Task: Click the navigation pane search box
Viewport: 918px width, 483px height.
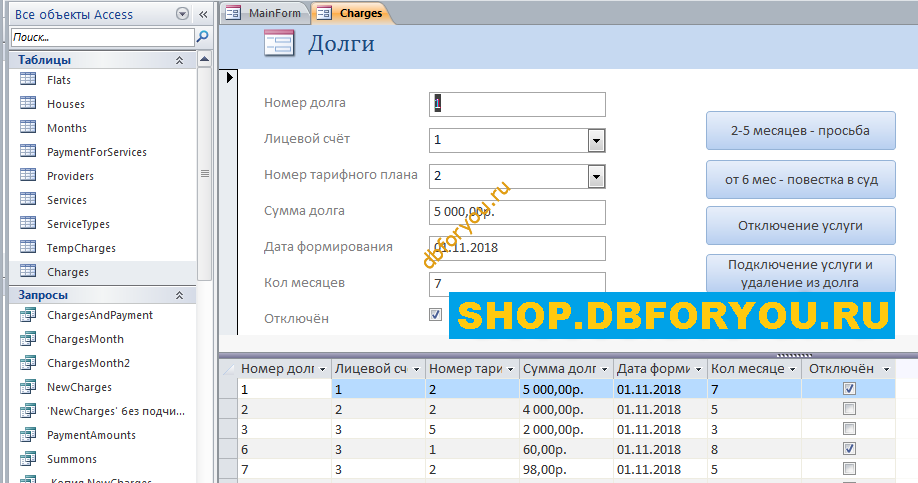Action: click(102, 37)
